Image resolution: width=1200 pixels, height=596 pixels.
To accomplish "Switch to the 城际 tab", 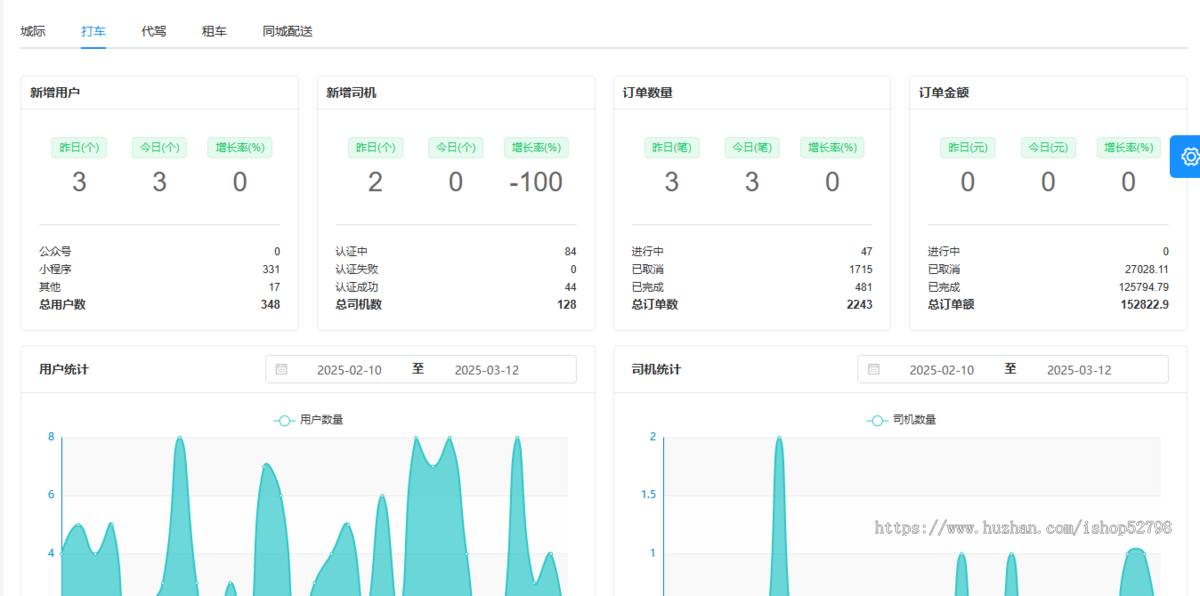I will (33, 31).
